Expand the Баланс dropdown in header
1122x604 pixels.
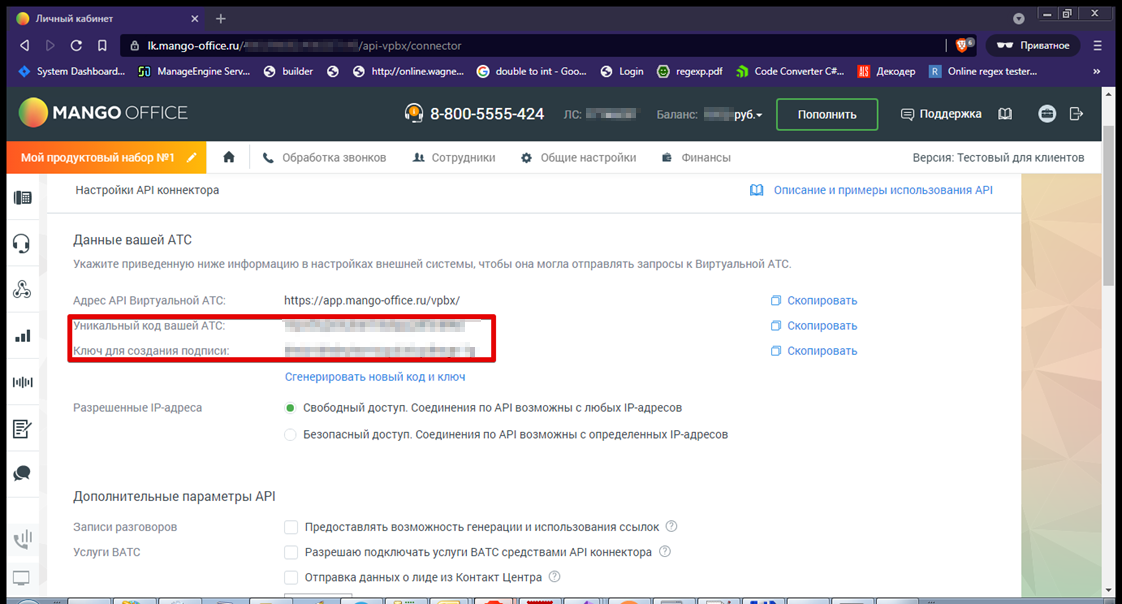click(x=758, y=115)
